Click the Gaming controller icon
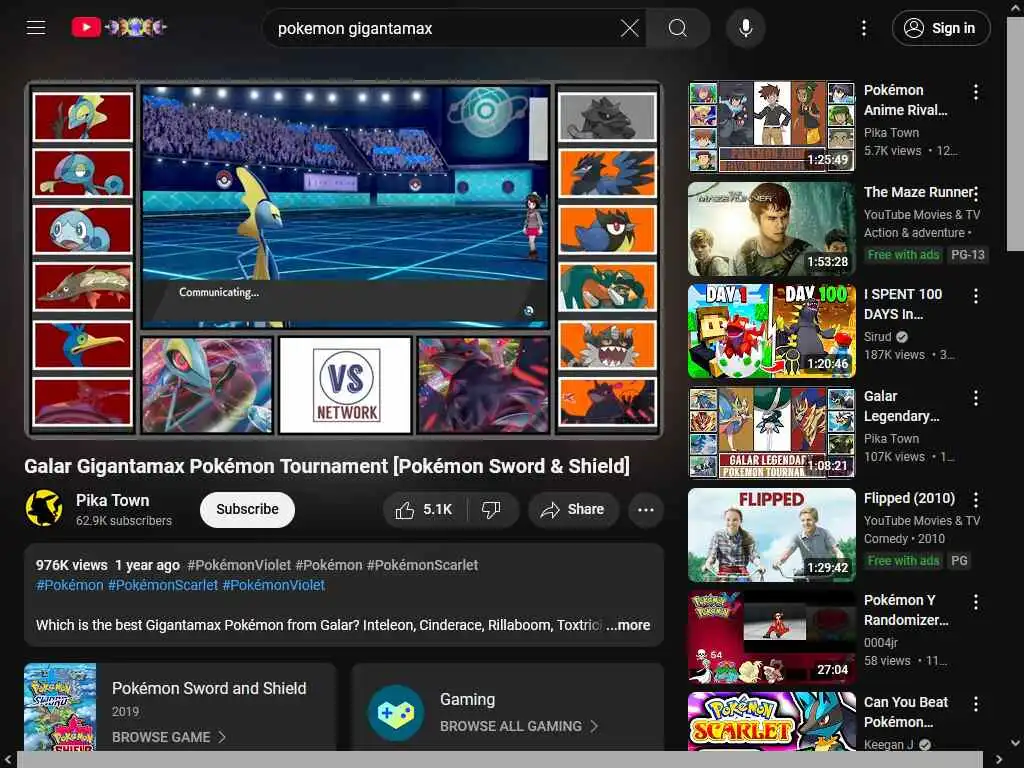The height and width of the screenshot is (768, 1024). pyautogui.click(x=396, y=712)
